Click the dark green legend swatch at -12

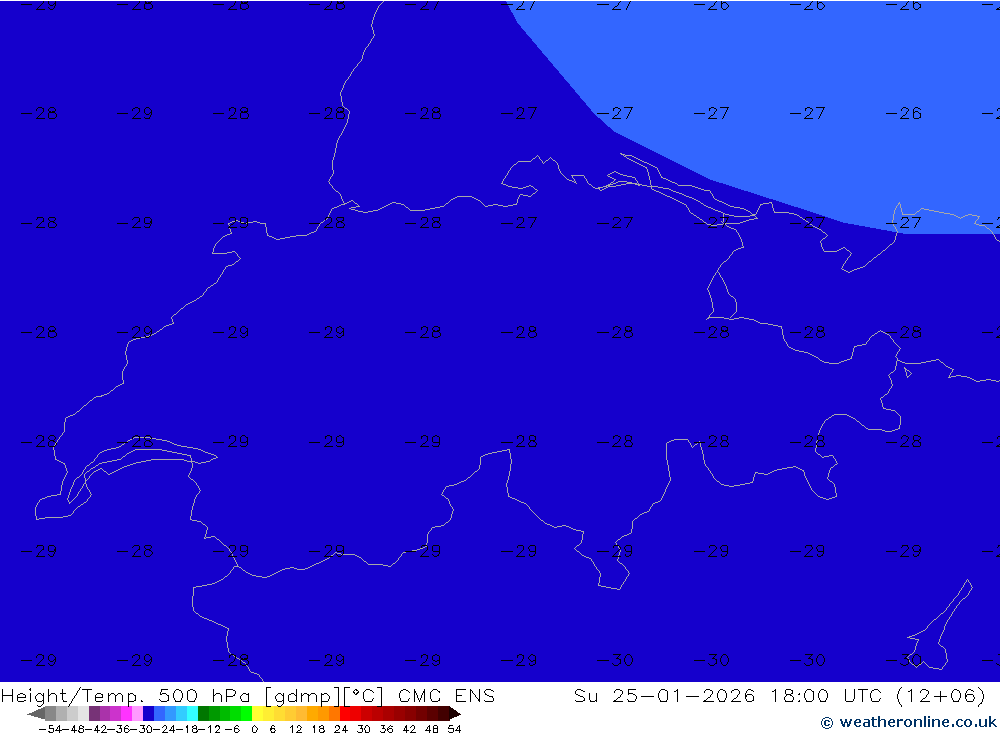pyautogui.click(x=203, y=713)
